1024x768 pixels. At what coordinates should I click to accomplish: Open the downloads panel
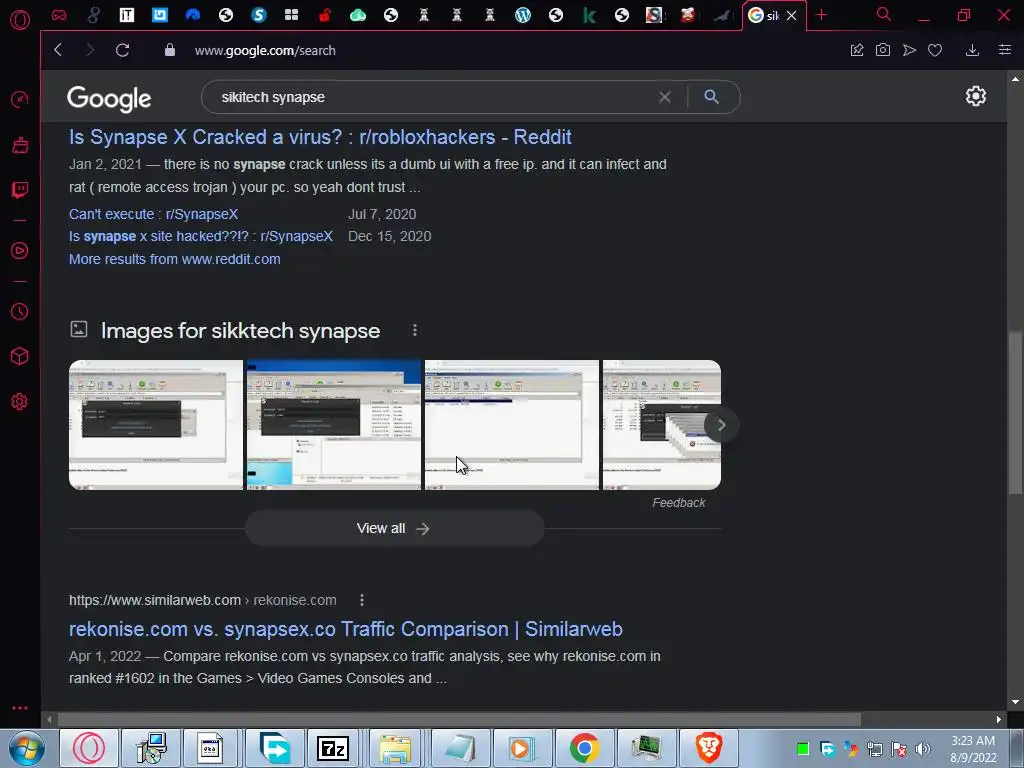(x=972, y=50)
